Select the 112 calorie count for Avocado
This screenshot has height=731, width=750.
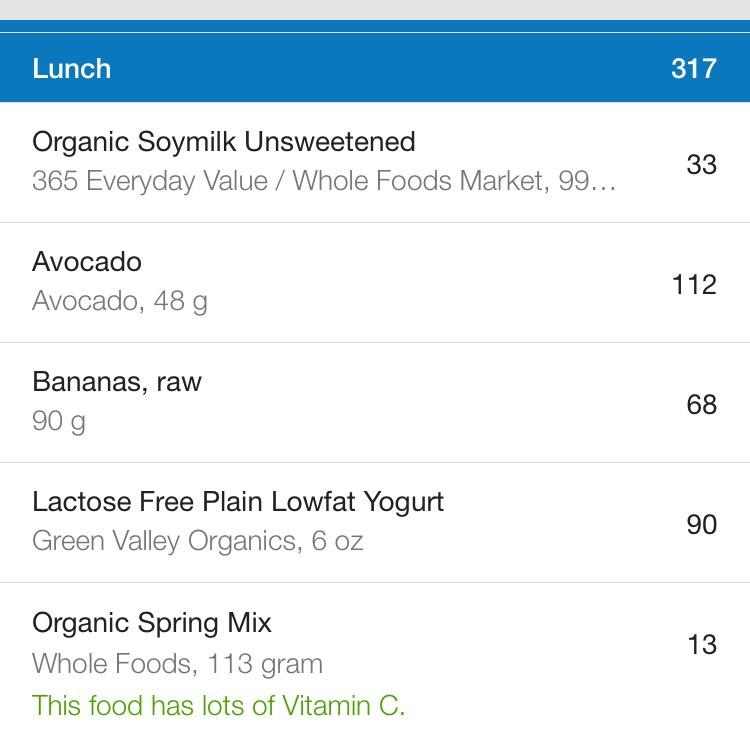pyautogui.click(x=694, y=285)
